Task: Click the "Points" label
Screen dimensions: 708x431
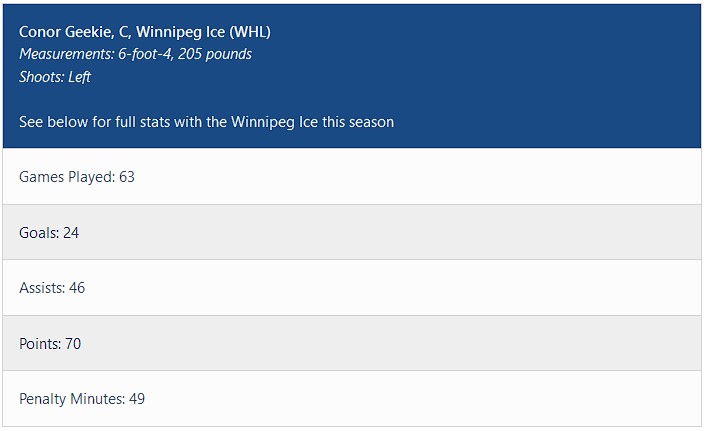Action: pyautogui.click(x=39, y=344)
